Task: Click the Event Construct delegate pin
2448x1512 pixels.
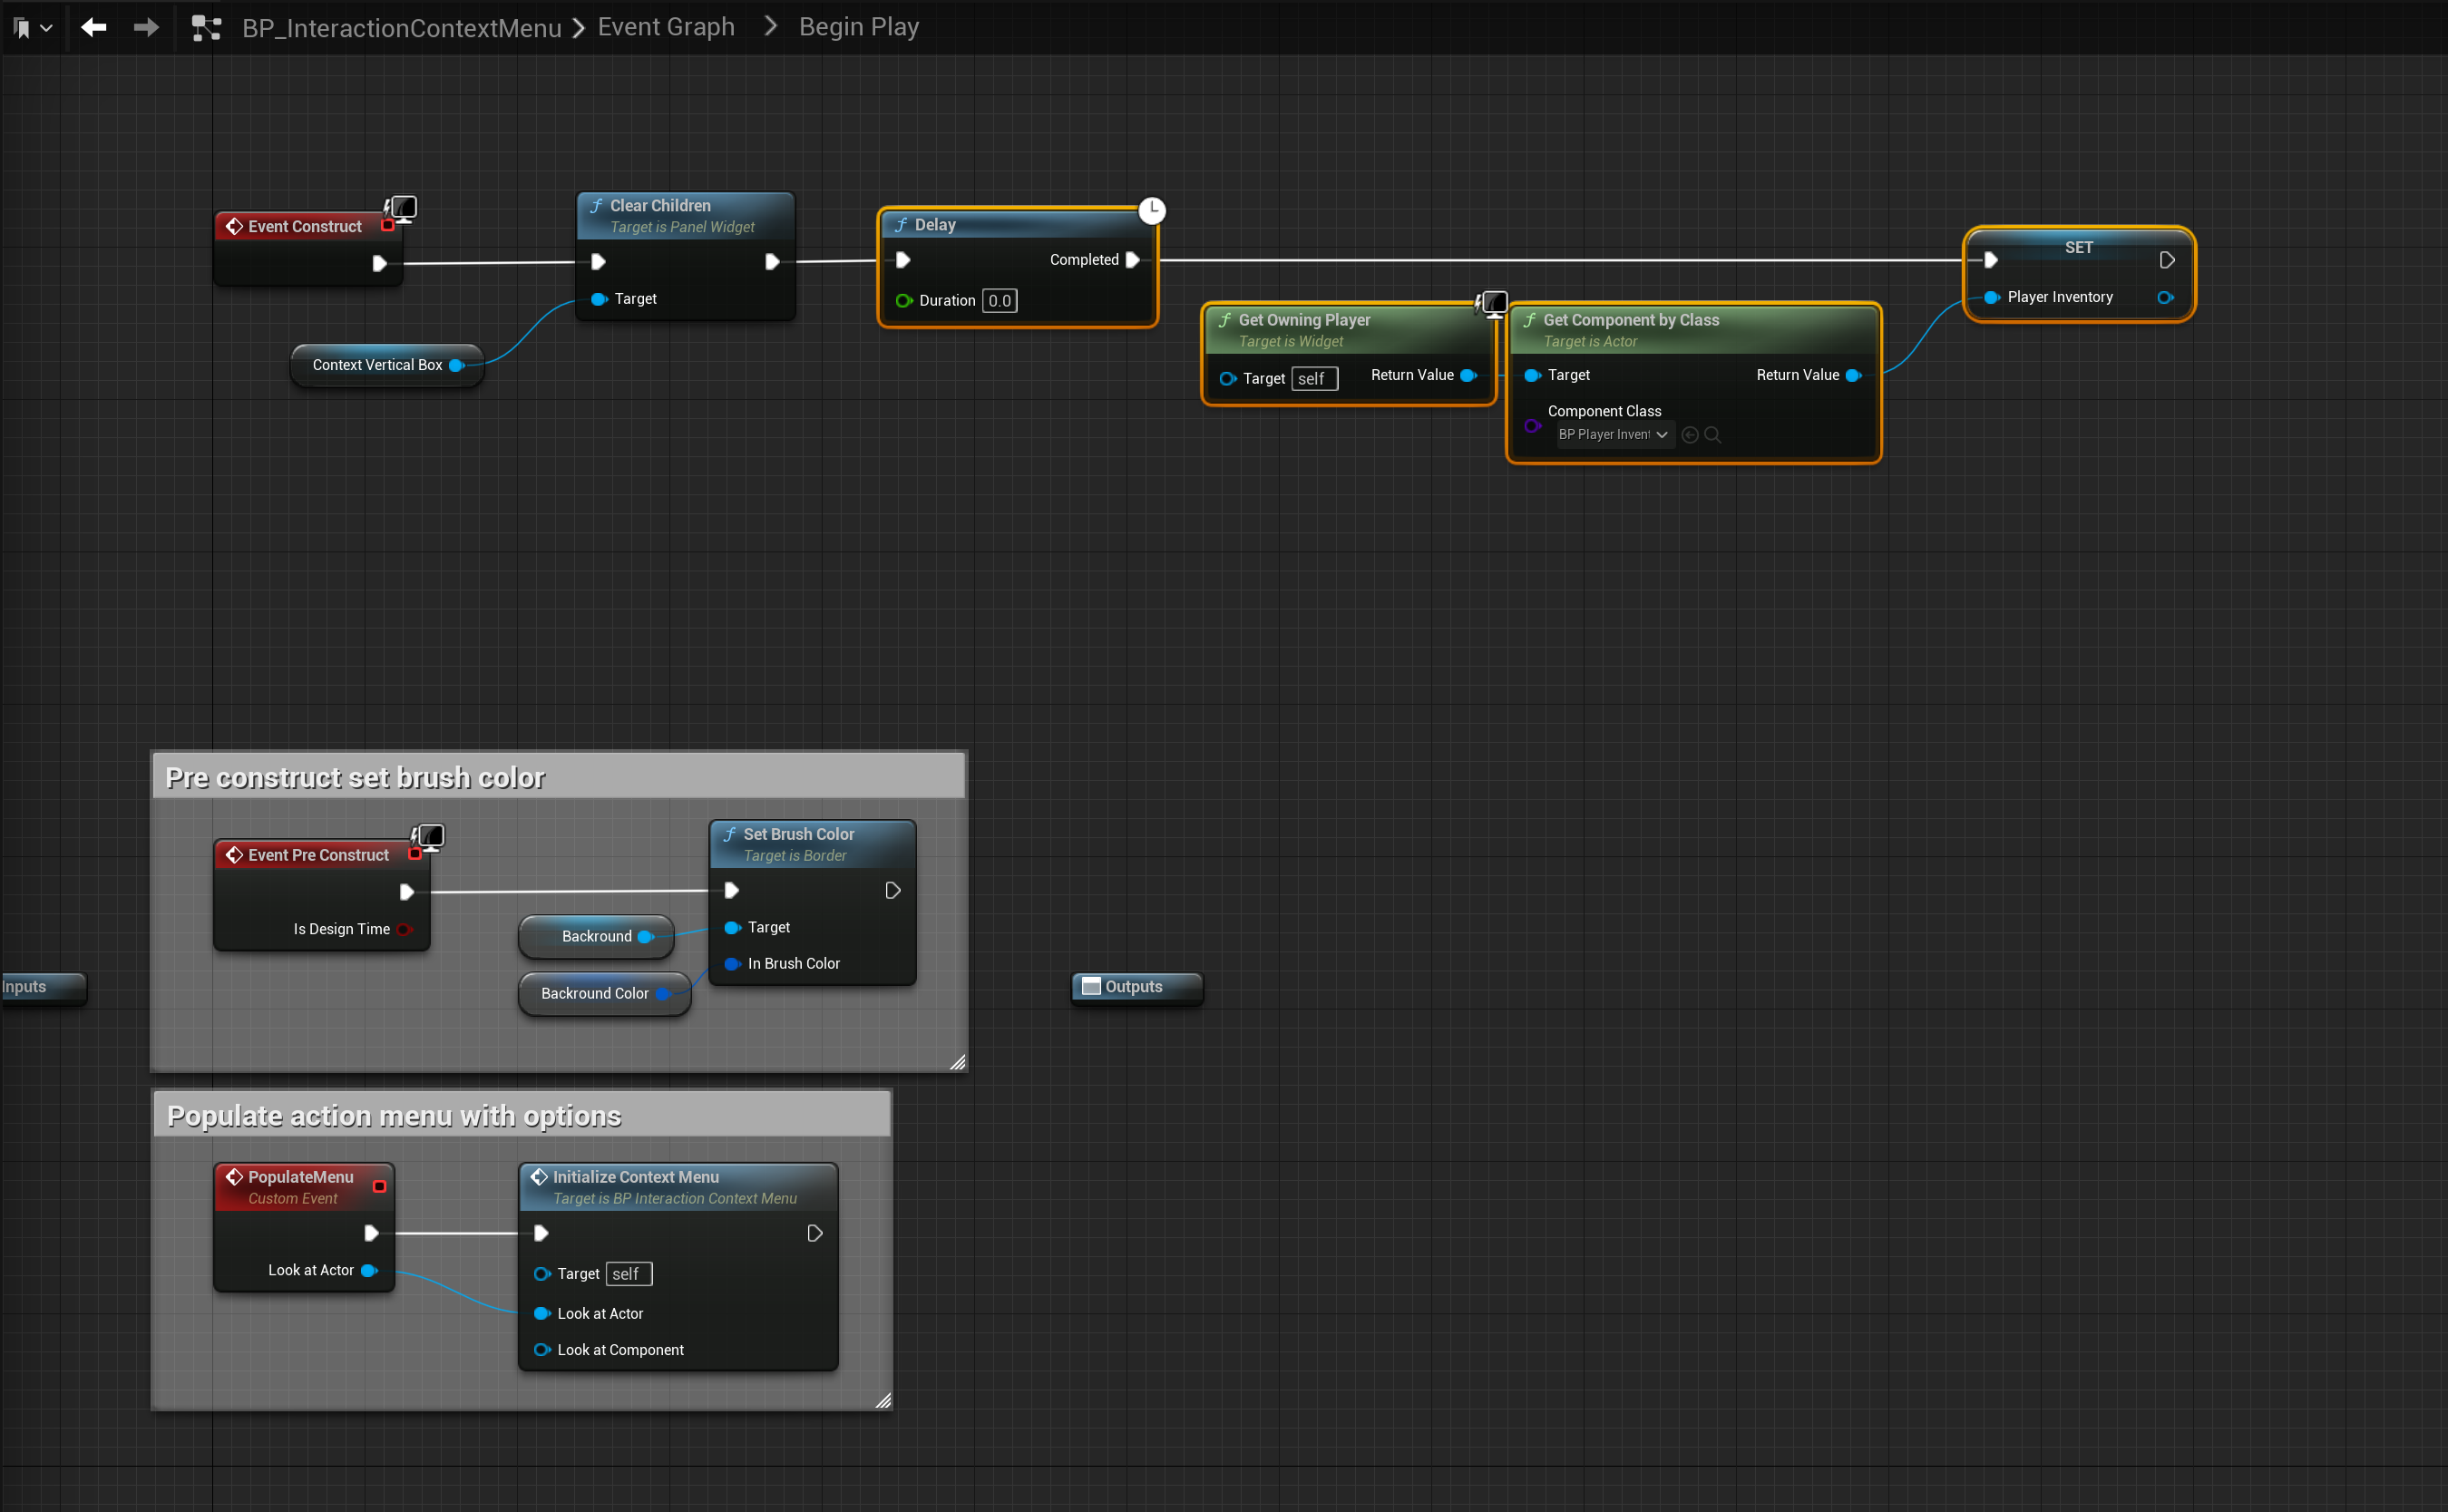Action: (x=387, y=226)
